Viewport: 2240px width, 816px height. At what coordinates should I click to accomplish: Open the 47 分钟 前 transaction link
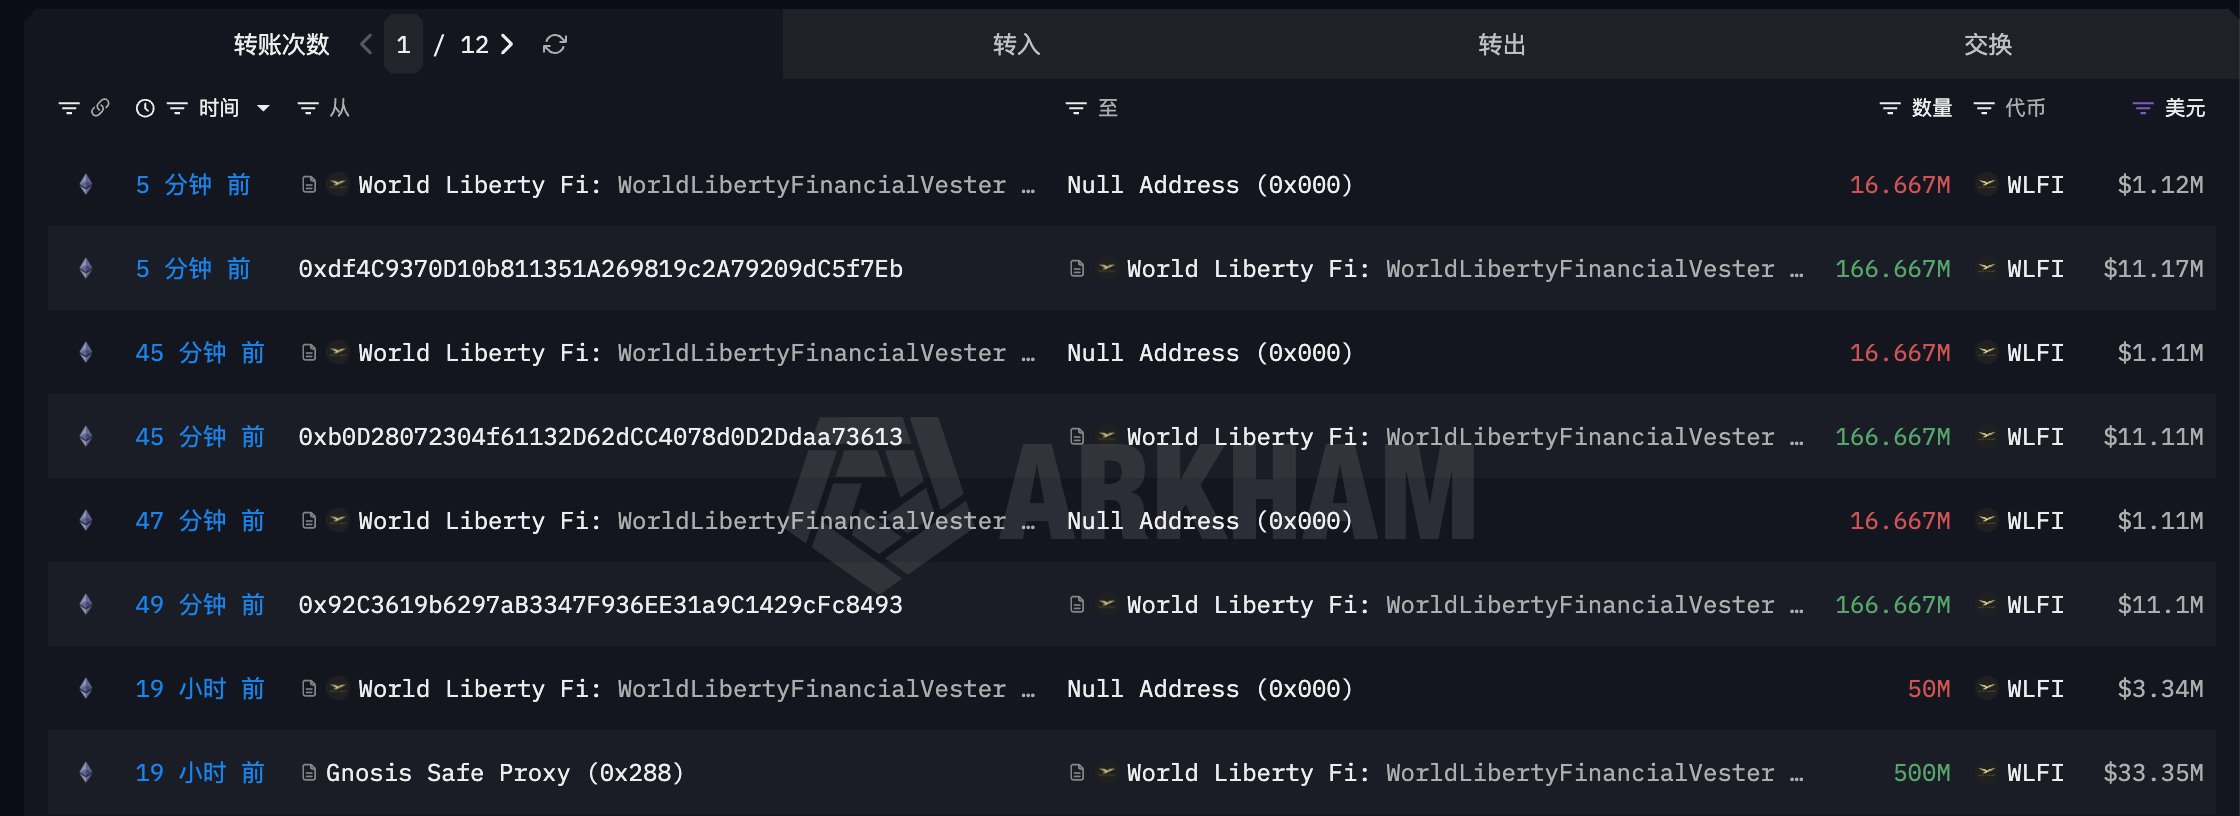pos(200,520)
